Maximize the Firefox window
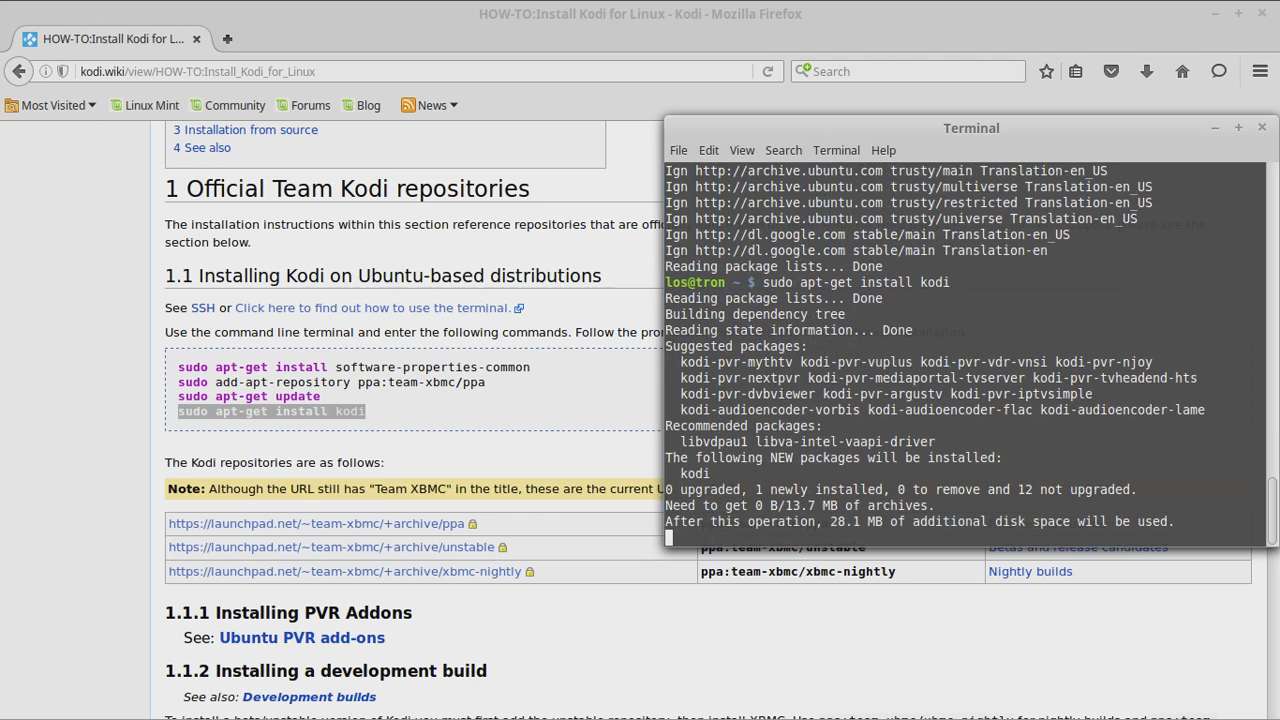This screenshot has width=1280, height=720. (1238, 14)
